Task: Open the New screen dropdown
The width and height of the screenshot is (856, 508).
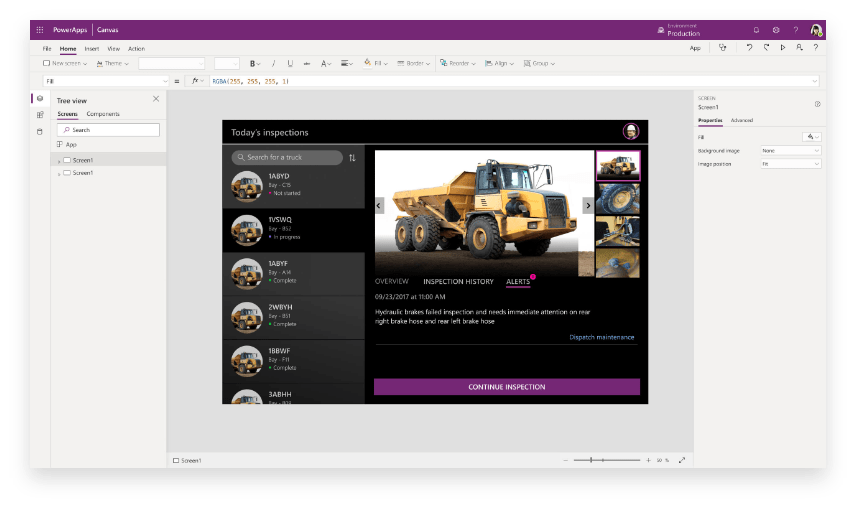Action: pyautogui.click(x=65, y=64)
